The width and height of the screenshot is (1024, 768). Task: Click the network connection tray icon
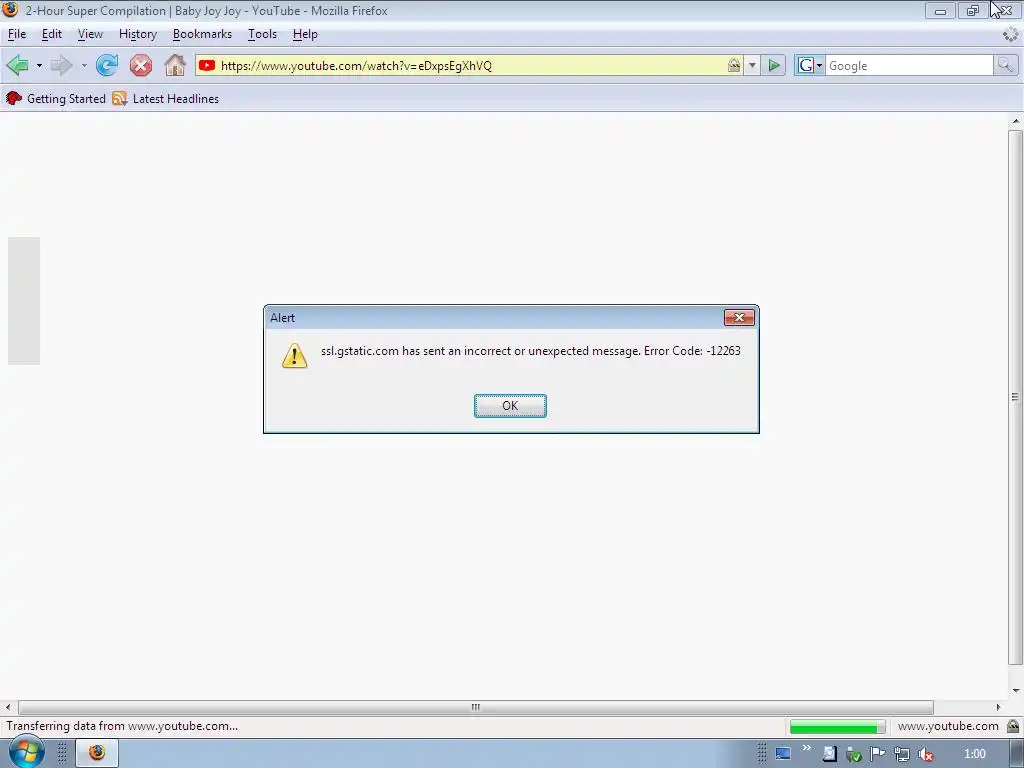point(902,754)
